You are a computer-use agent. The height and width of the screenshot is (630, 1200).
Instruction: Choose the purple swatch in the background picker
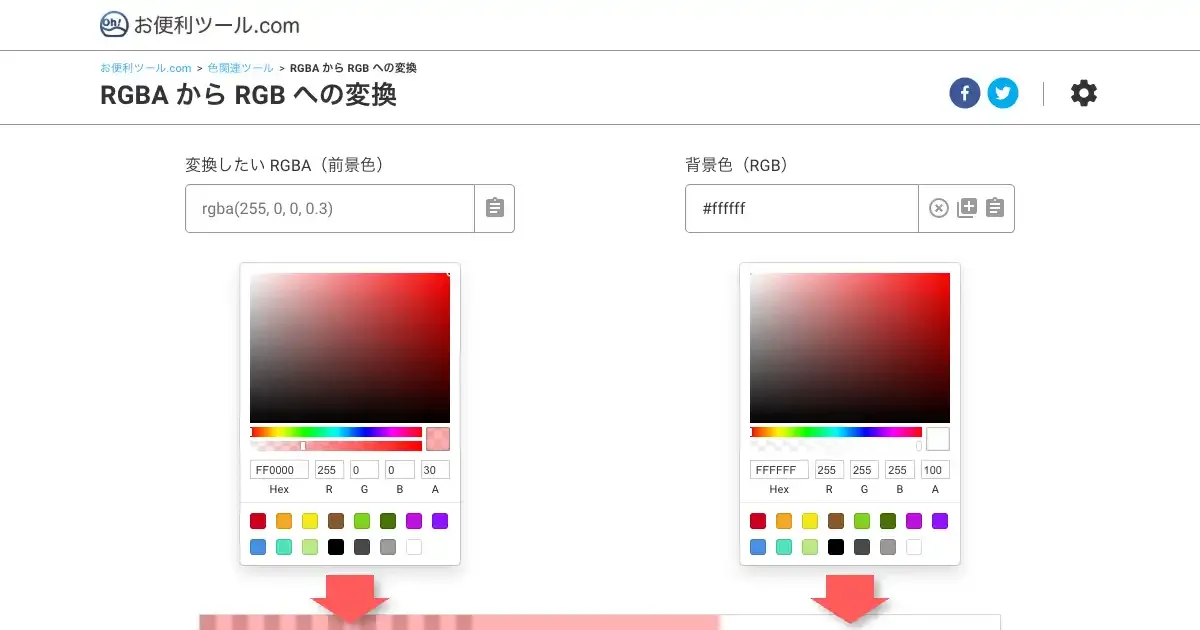tap(939, 521)
